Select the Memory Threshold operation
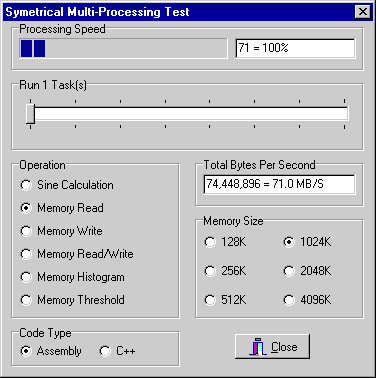 click(x=72, y=300)
